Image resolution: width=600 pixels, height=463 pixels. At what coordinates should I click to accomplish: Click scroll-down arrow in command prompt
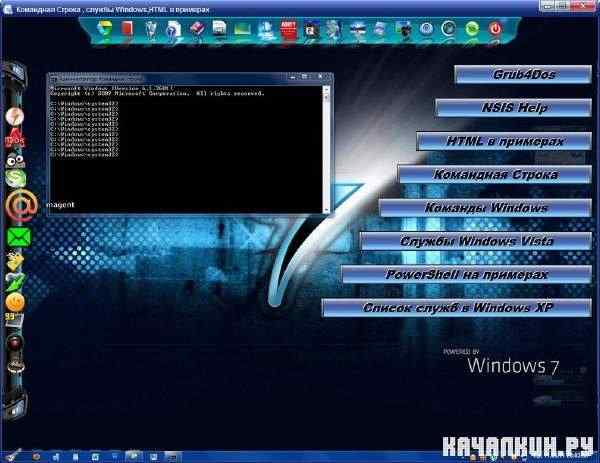click(326, 209)
